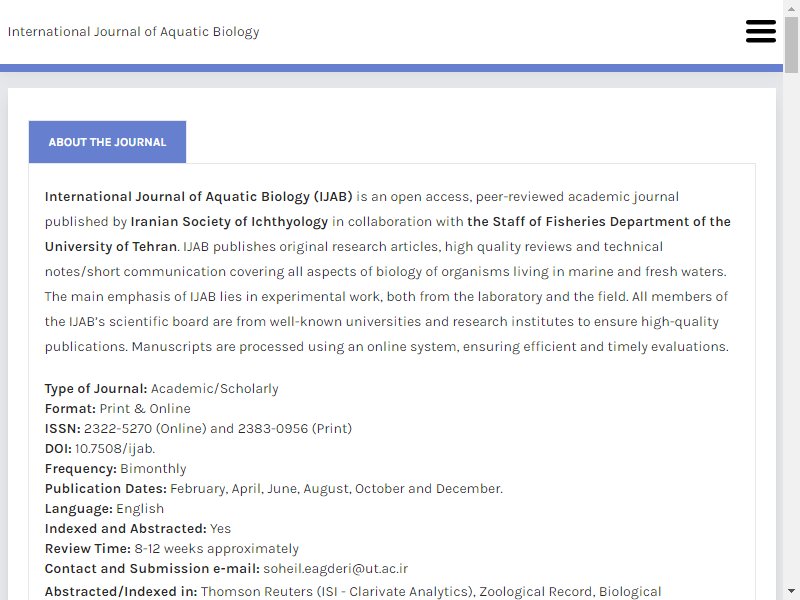The width and height of the screenshot is (800, 600).
Task: Click the Publication Dates line
Action: point(273,488)
